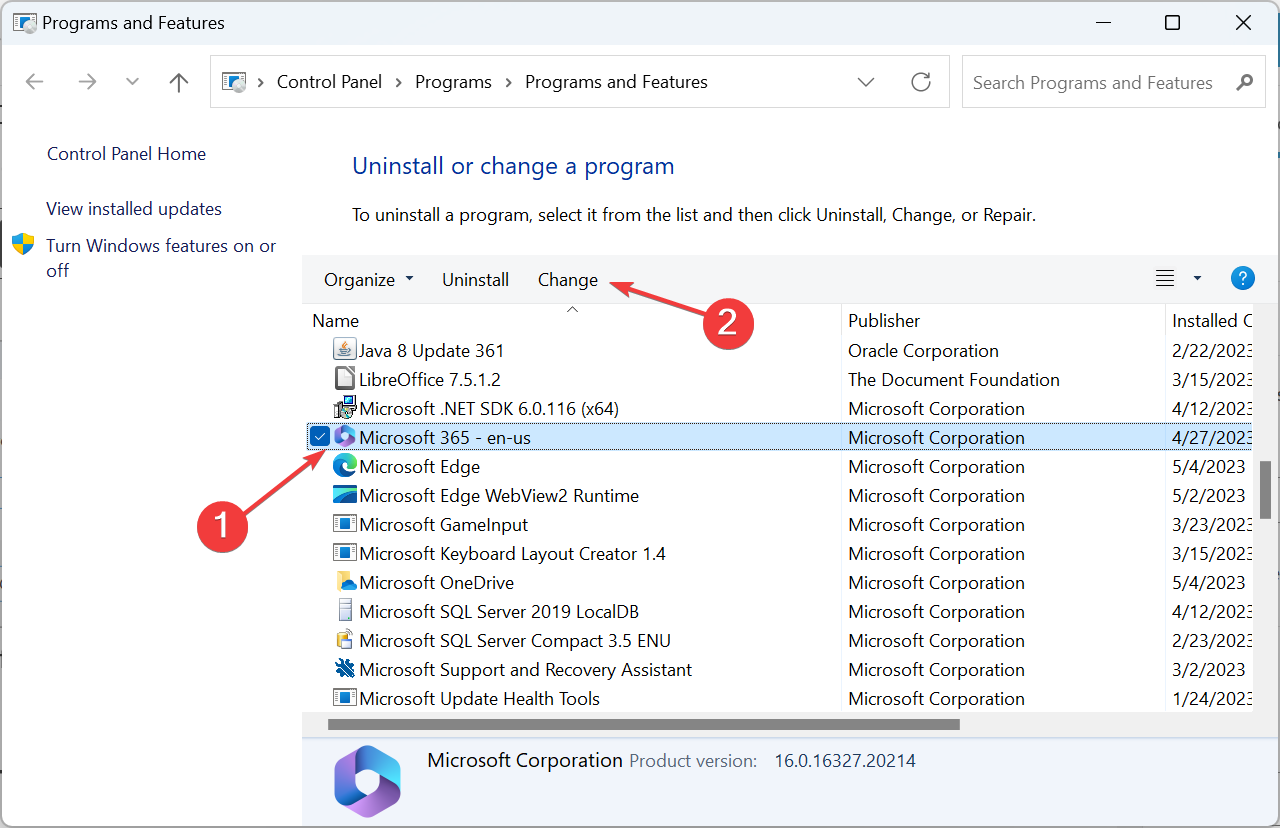Expand the view options dropdown arrow
Viewport: 1280px width, 828px height.
tap(1197, 279)
